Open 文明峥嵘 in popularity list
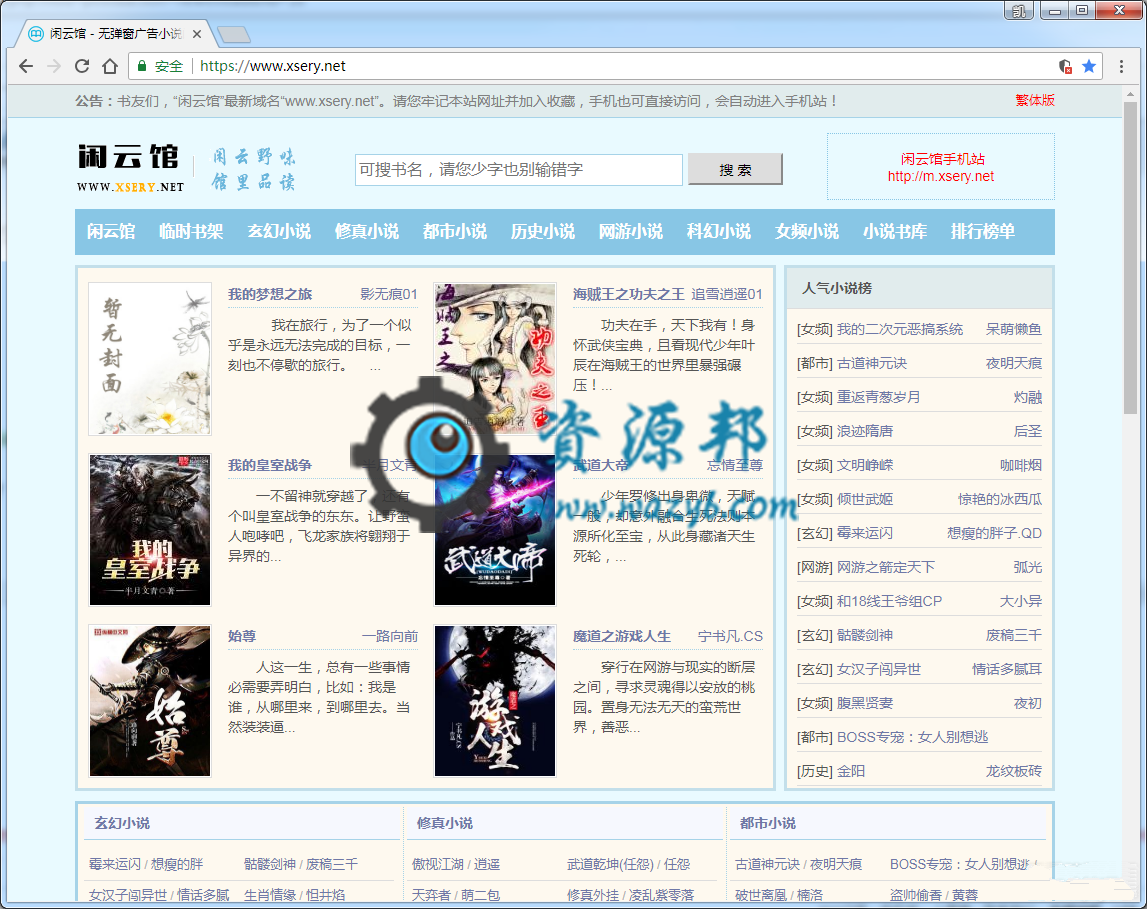The height and width of the screenshot is (909, 1147). pyautogui.click(x=865, y=465)
